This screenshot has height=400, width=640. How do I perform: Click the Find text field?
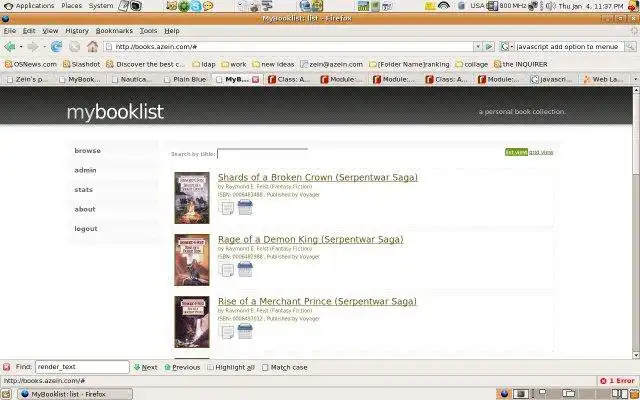[82, 367]
